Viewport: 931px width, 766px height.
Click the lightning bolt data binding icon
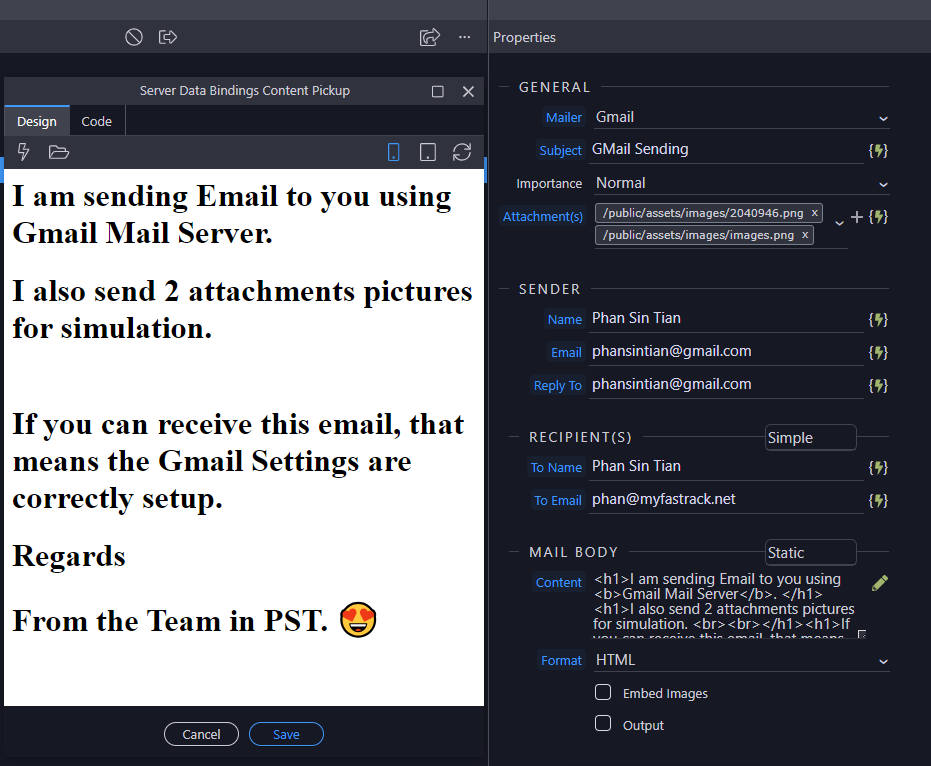click(x=23, y=152)
